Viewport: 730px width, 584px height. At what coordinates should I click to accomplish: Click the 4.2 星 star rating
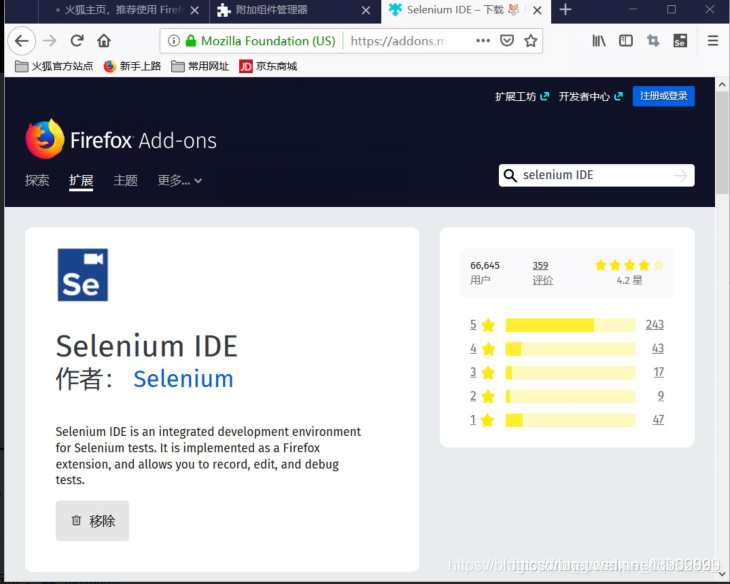629,272
